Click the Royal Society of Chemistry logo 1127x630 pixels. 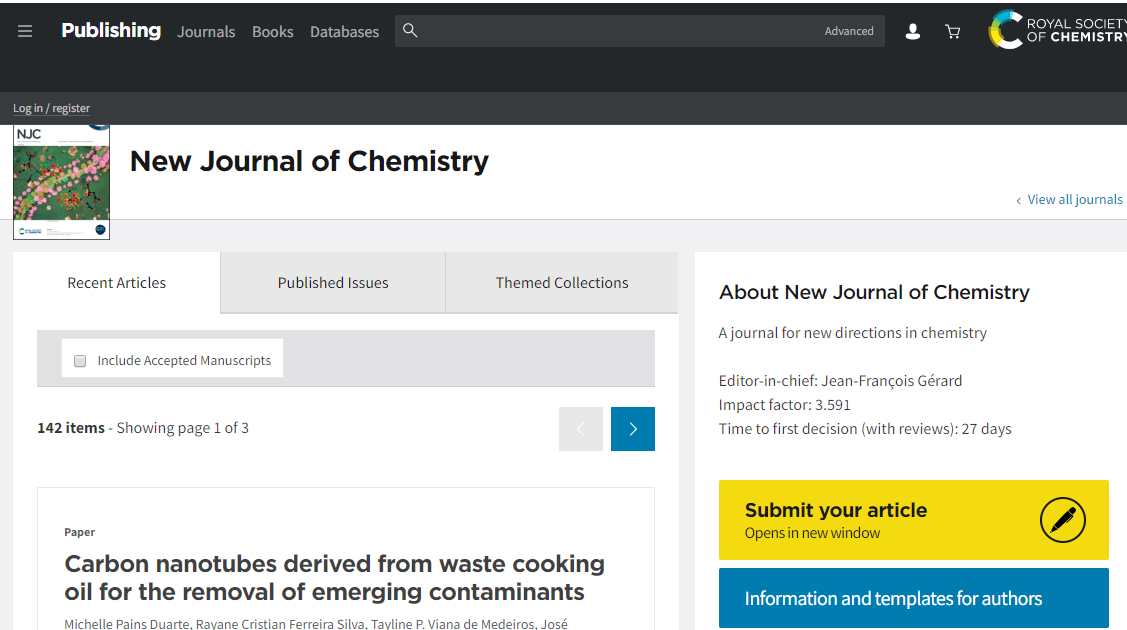(1057, 30)
